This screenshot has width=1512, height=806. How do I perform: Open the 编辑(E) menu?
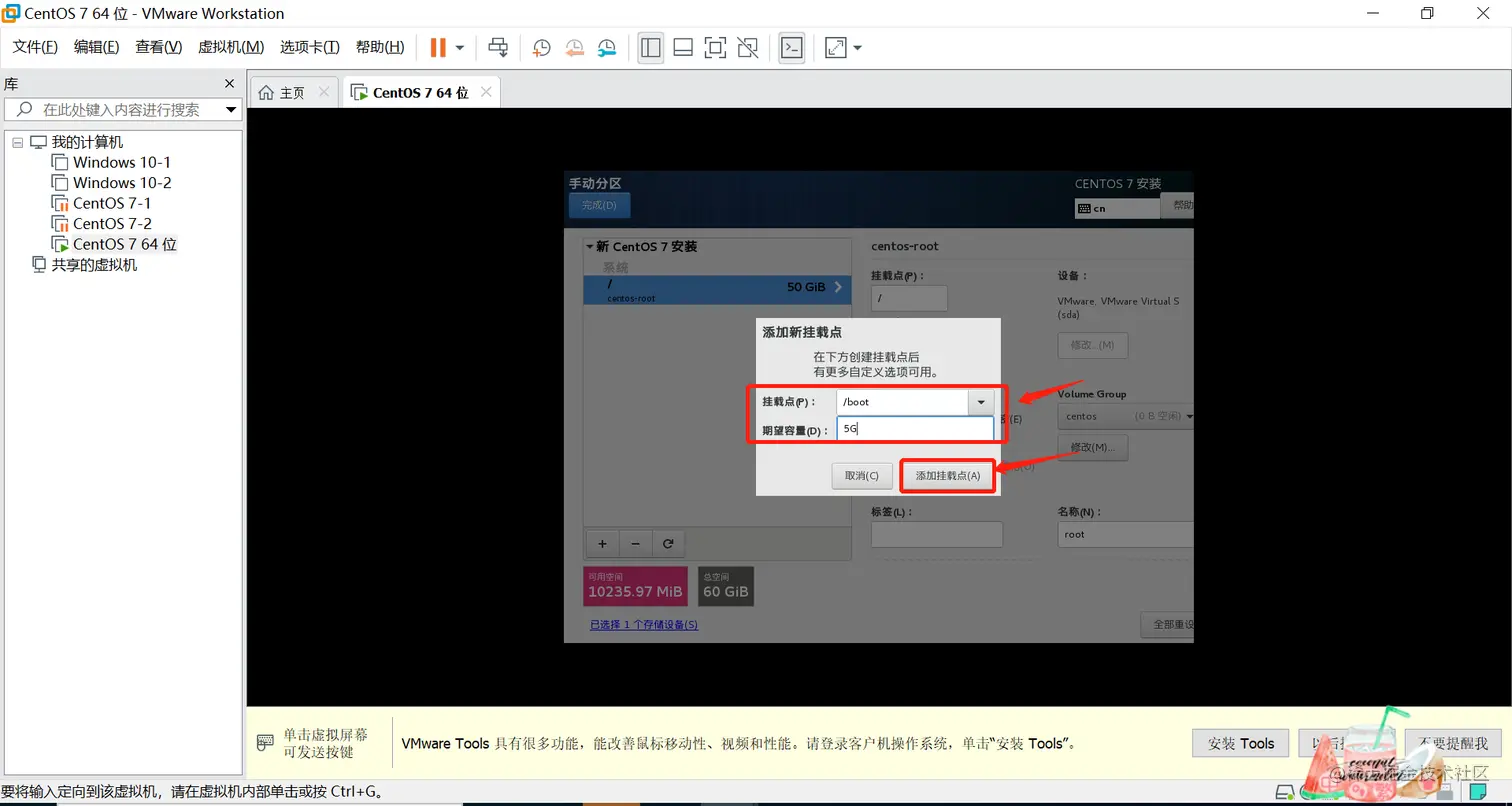pyautogui.click(x=97, y=47)
